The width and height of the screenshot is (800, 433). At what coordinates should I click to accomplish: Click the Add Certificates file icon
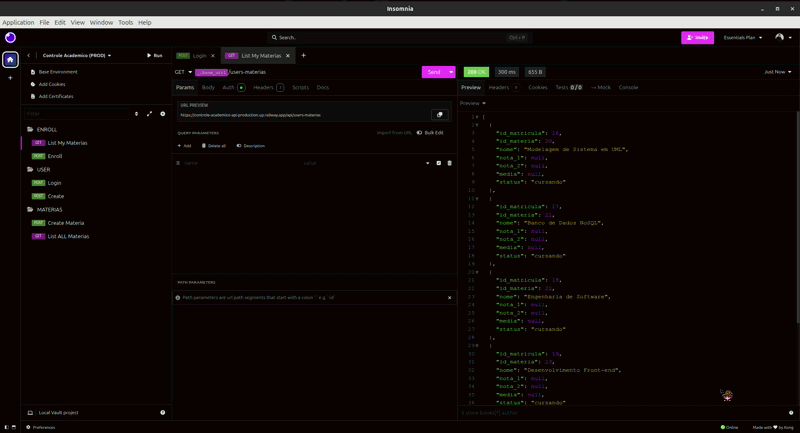33,96
